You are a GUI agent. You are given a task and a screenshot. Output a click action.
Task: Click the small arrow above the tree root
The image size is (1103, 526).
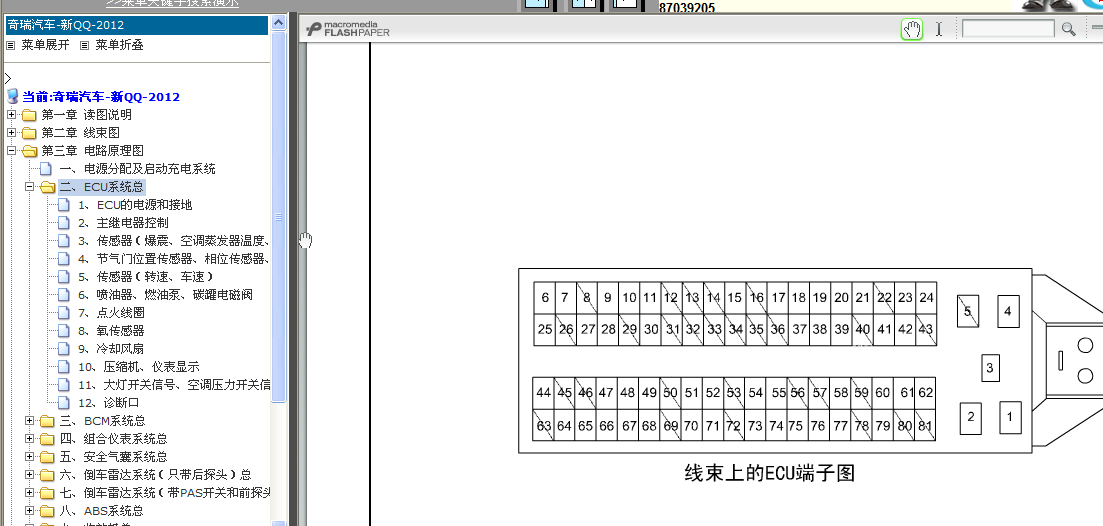(x=8, y=78)
